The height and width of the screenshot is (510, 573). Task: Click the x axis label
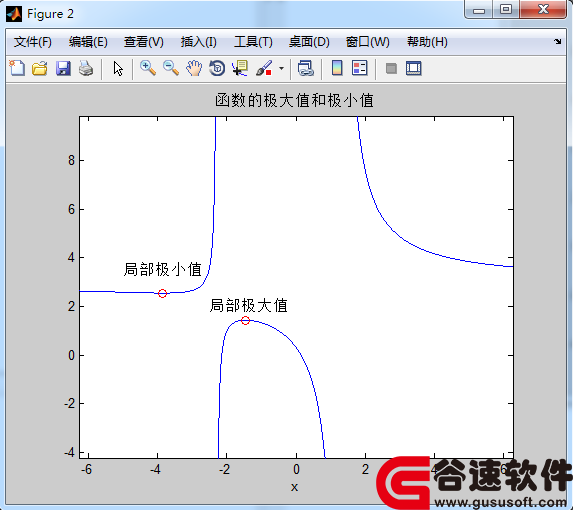[x=294, y=487]
